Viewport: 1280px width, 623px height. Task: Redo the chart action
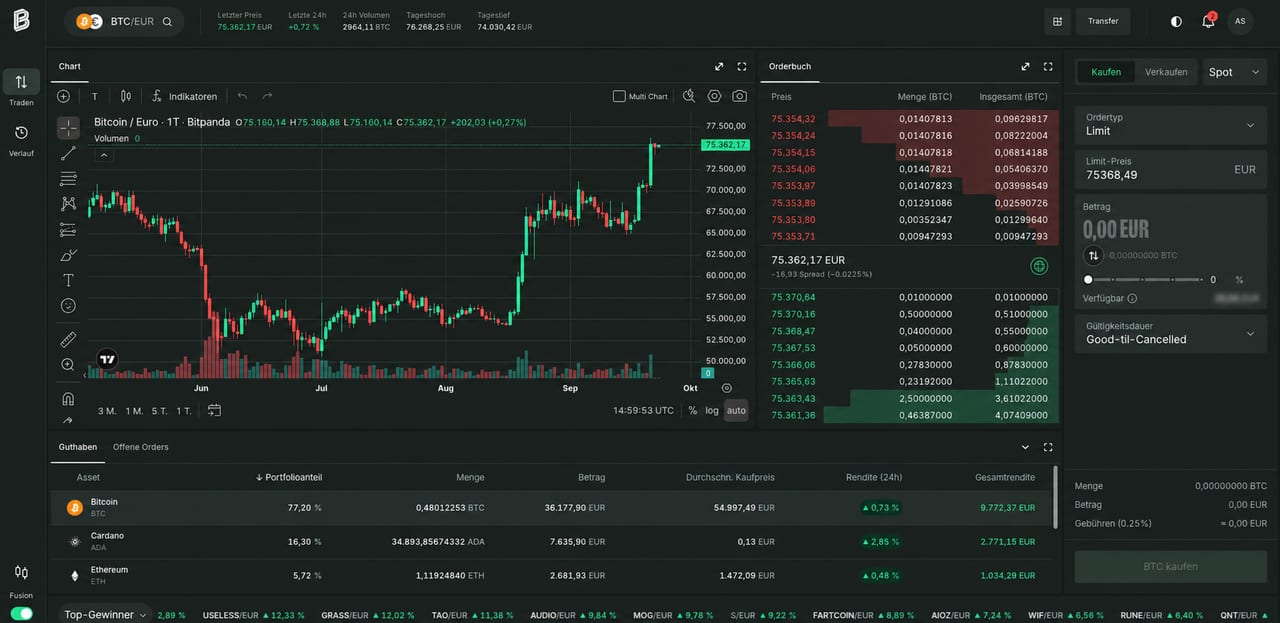[x=267, y=96]
